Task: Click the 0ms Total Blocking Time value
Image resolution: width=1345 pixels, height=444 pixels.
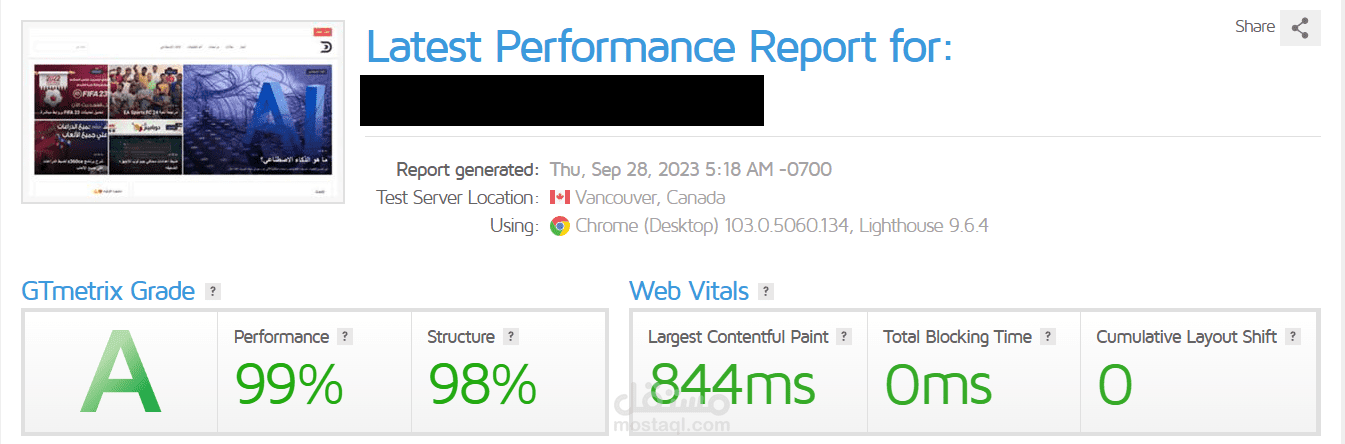Action: coord(938,385)
